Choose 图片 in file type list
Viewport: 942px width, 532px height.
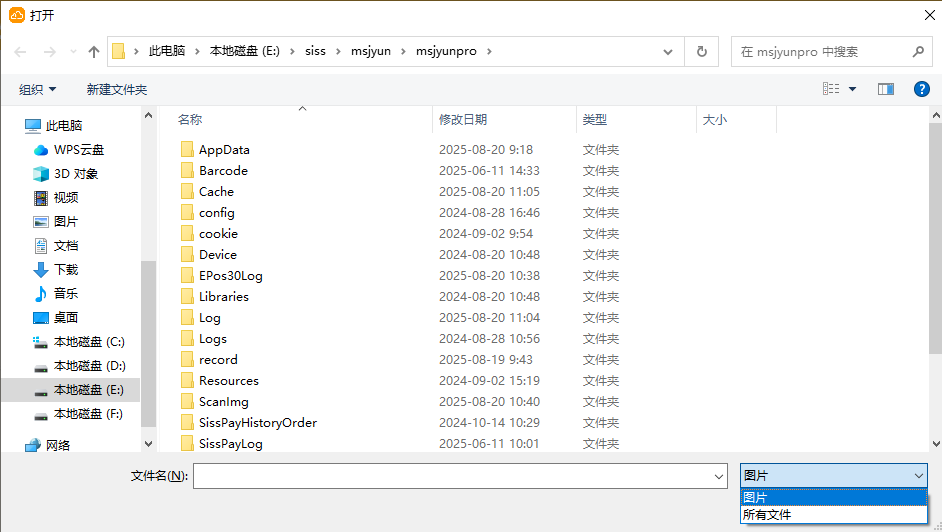(834, 498)
